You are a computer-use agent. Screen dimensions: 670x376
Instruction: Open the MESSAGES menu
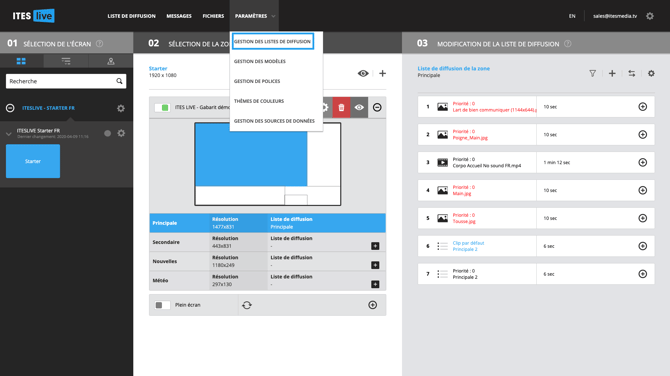coord(179,16)
